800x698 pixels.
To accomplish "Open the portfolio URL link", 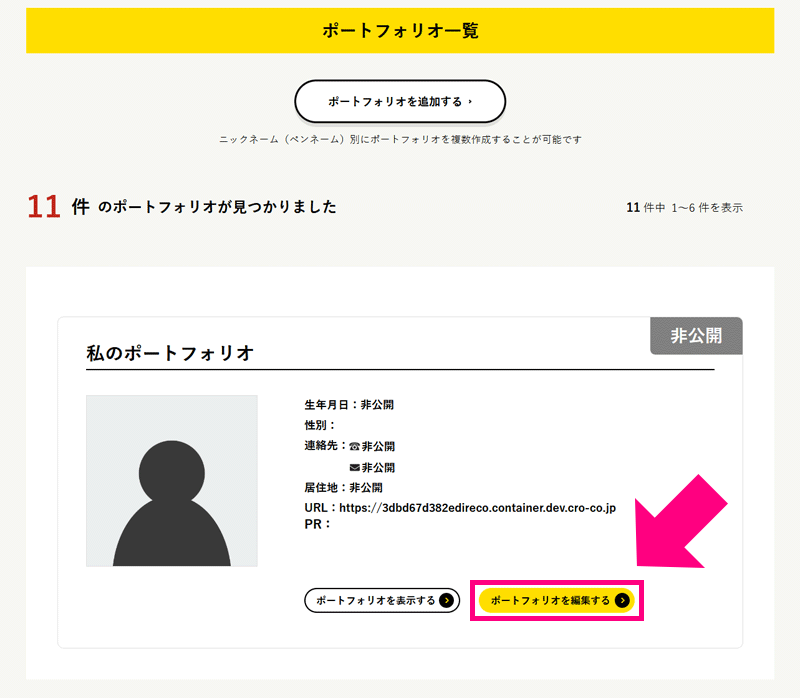I will tap(477, 508).
